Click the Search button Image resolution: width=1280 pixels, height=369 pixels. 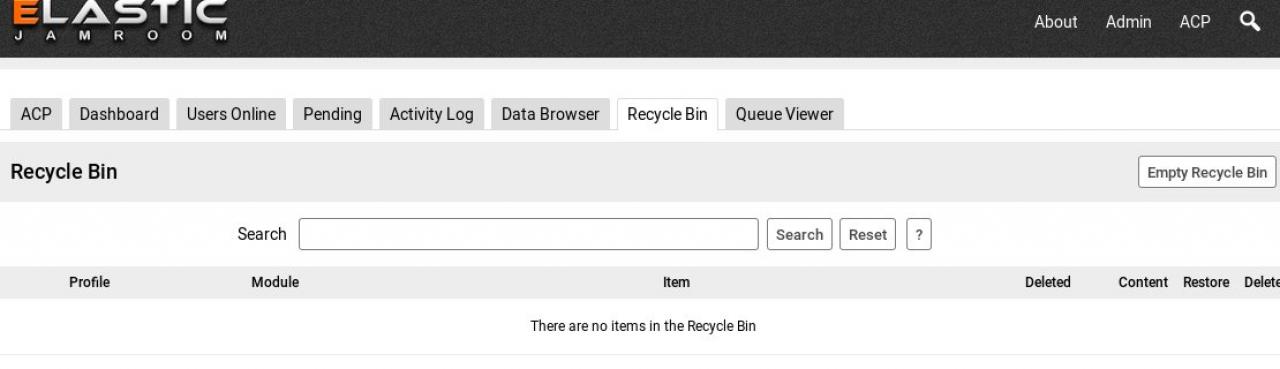pos(799,234)
